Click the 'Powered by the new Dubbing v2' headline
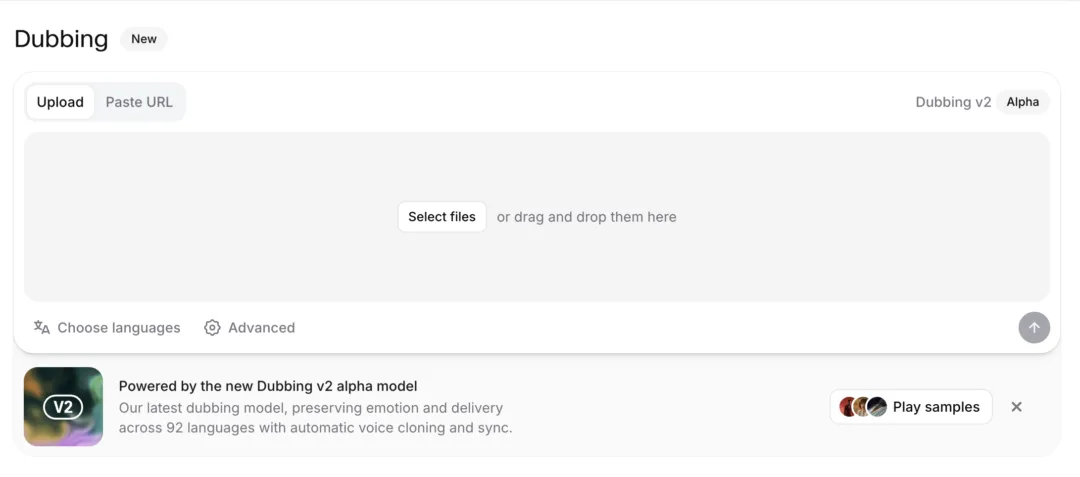Viewport: 1080px width, 477px height. tap(268, 386)
